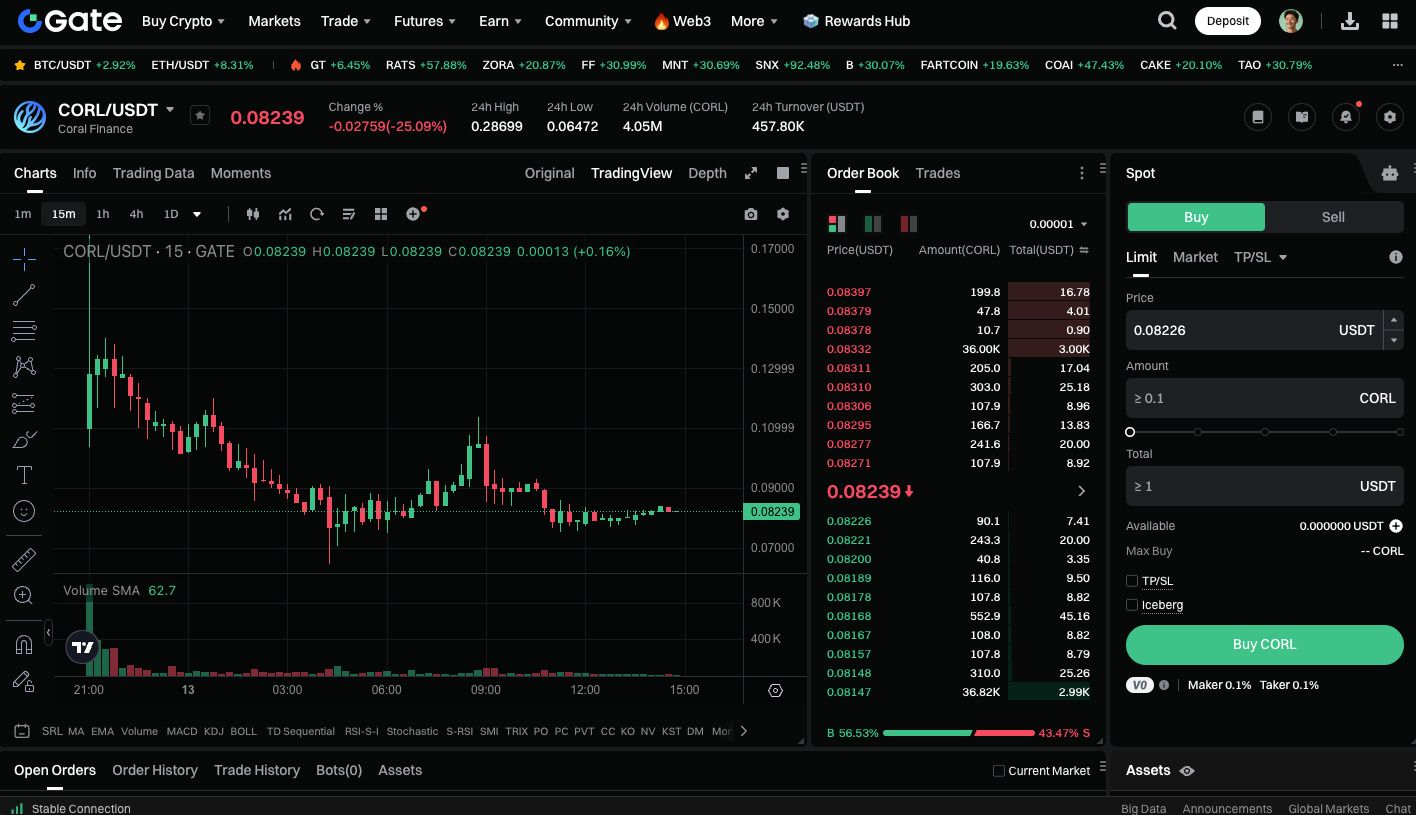Check the Current Market filter box

click(x=998, y=771)
